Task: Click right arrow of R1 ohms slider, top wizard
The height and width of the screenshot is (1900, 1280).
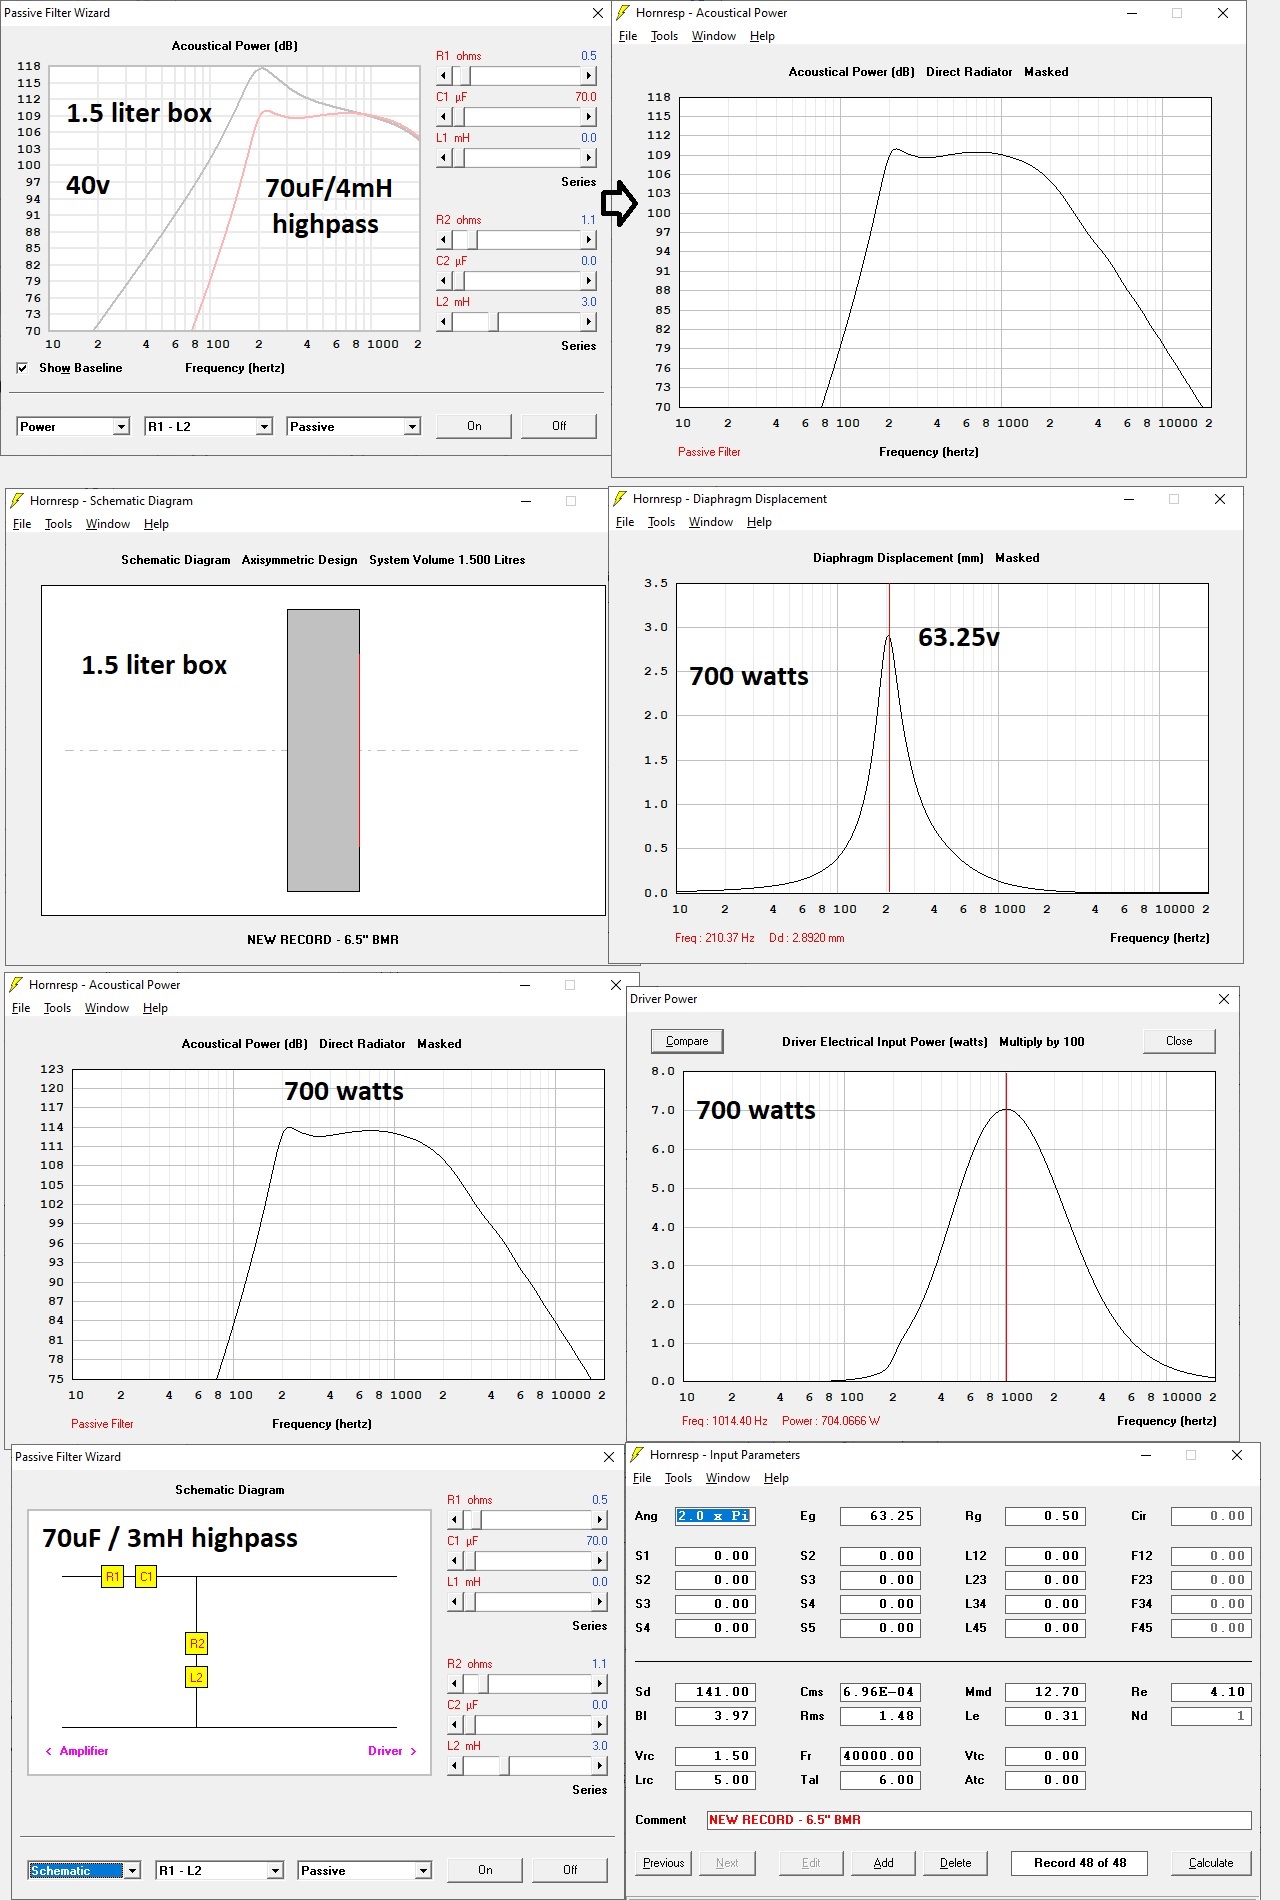Action: point(589,76)
